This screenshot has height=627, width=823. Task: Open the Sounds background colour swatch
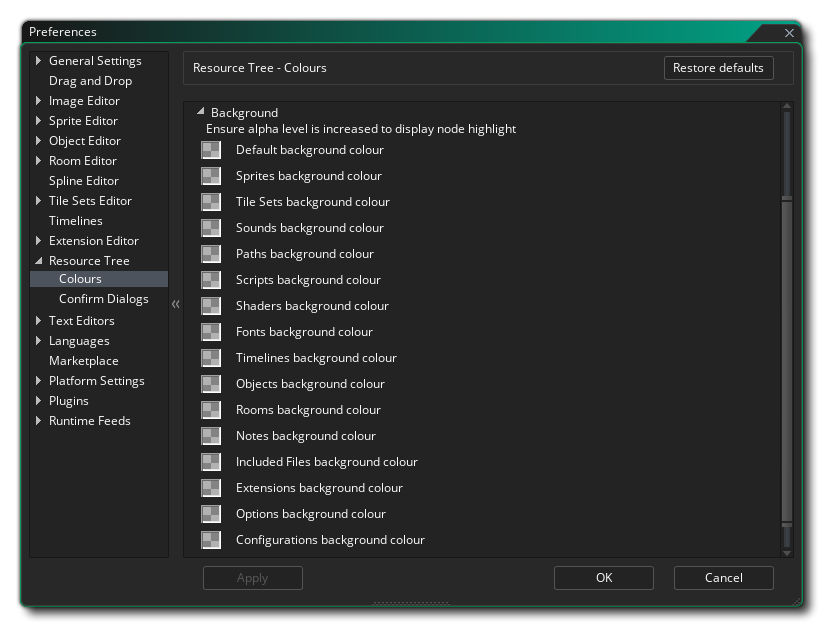point(211,227)
